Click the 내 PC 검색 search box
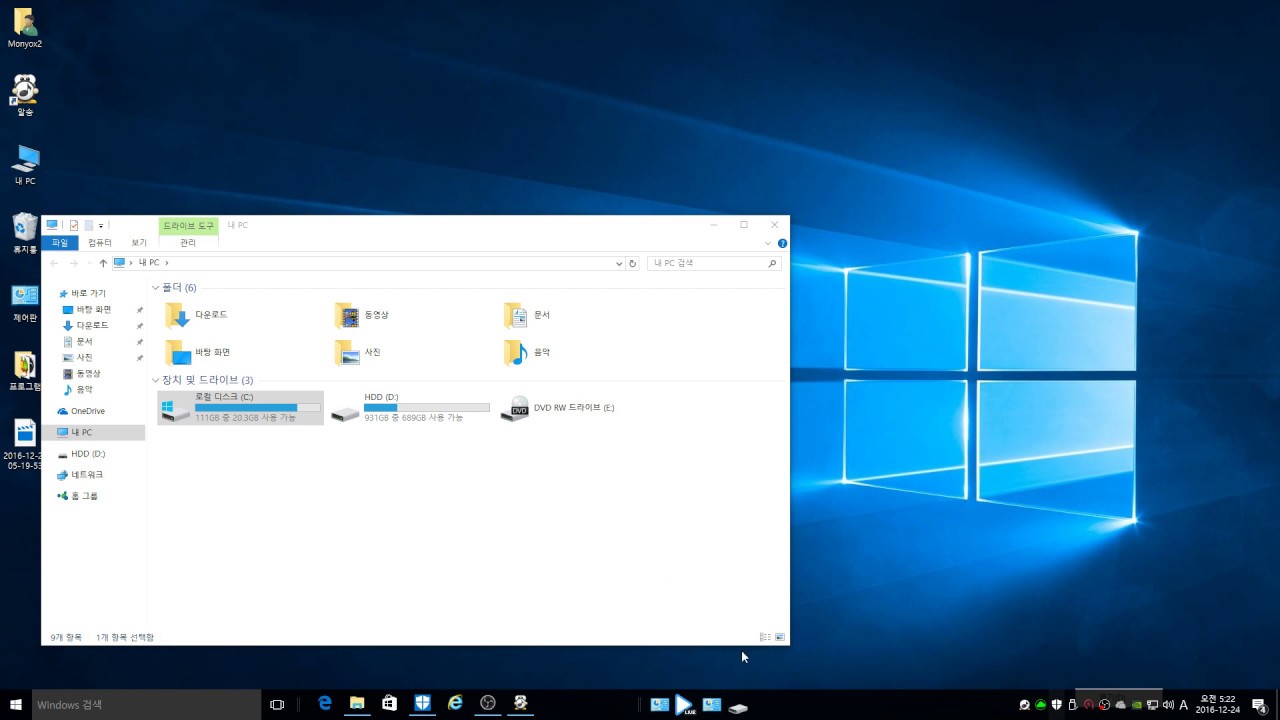The width and height of the screenshot is (1280, 720). (714, 263)
